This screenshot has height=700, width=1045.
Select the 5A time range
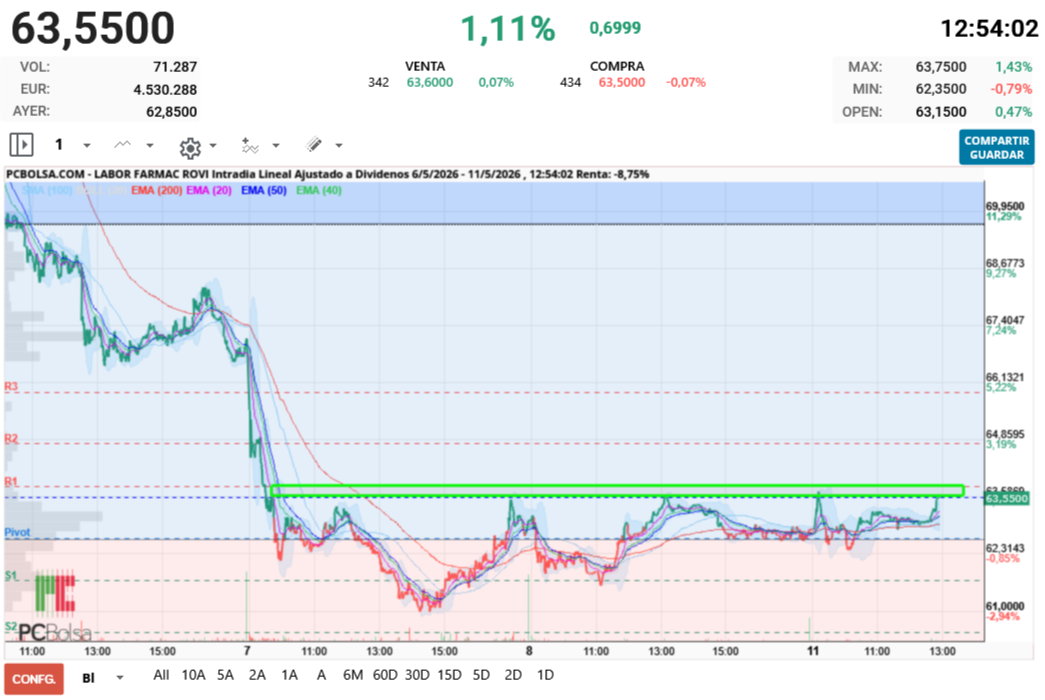(225, 675)
